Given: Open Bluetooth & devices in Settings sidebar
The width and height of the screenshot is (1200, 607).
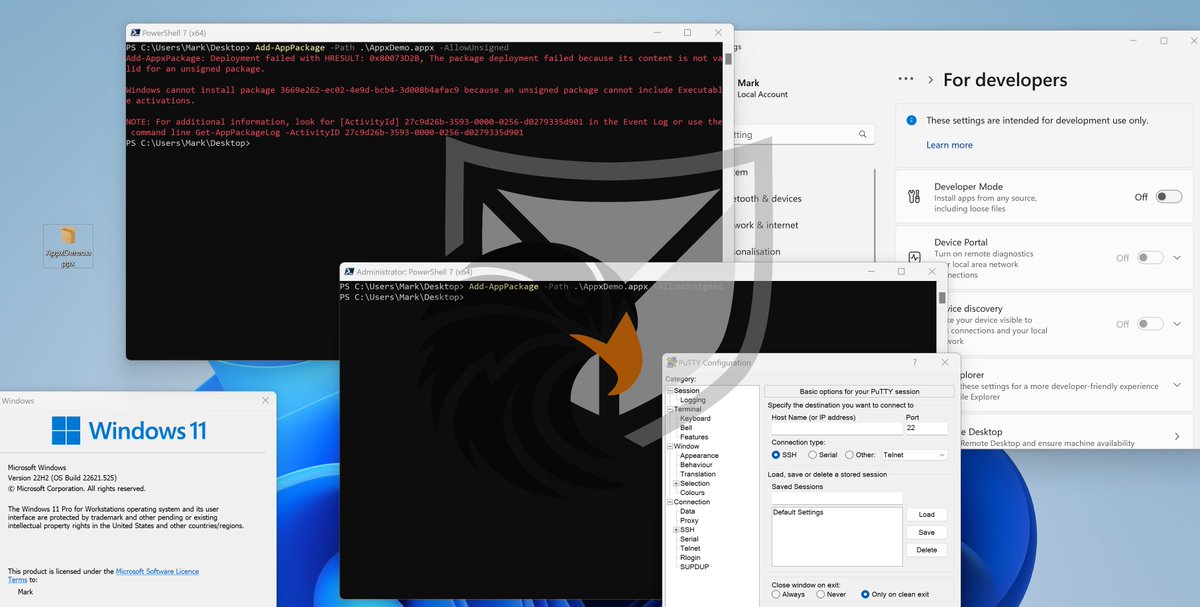Looking at the screenshot, I should (767, 198).
